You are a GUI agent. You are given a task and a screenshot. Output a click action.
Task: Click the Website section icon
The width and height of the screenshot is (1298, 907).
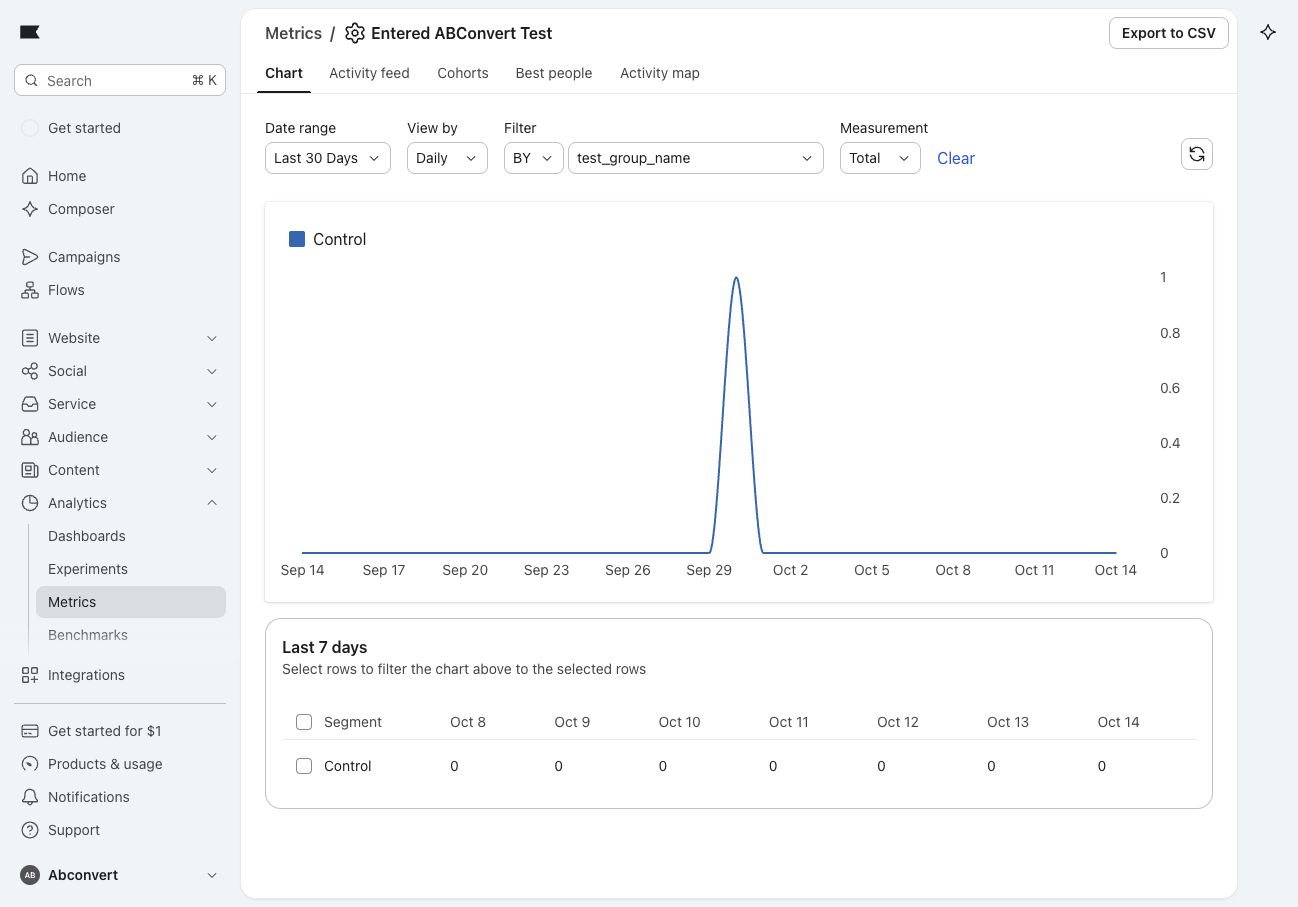point(30,338)
